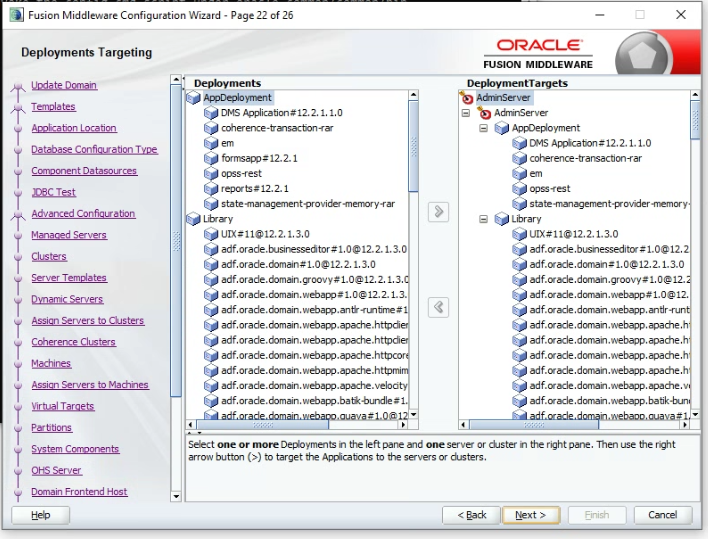Select reports#12.2.1 in Deployments list
This screenshot has width=708, height=539.
(x=255, y=189)
